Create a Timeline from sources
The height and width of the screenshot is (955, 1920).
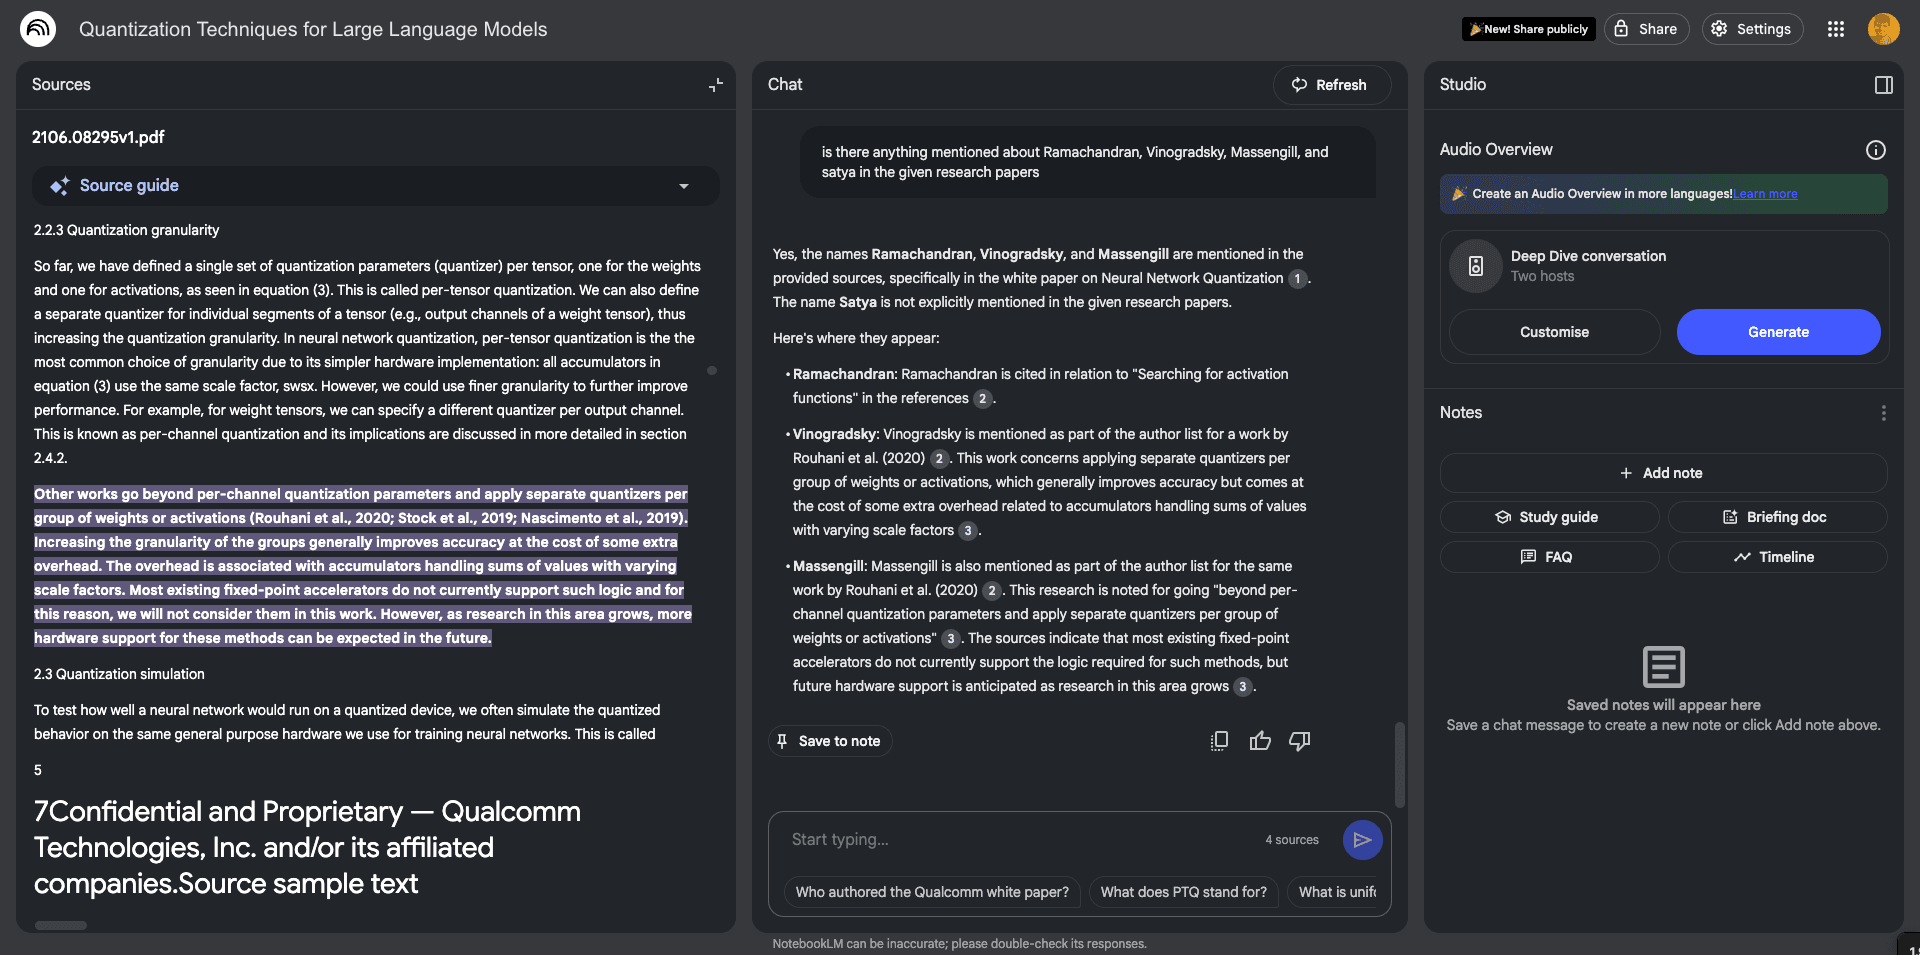[1776, 556]
